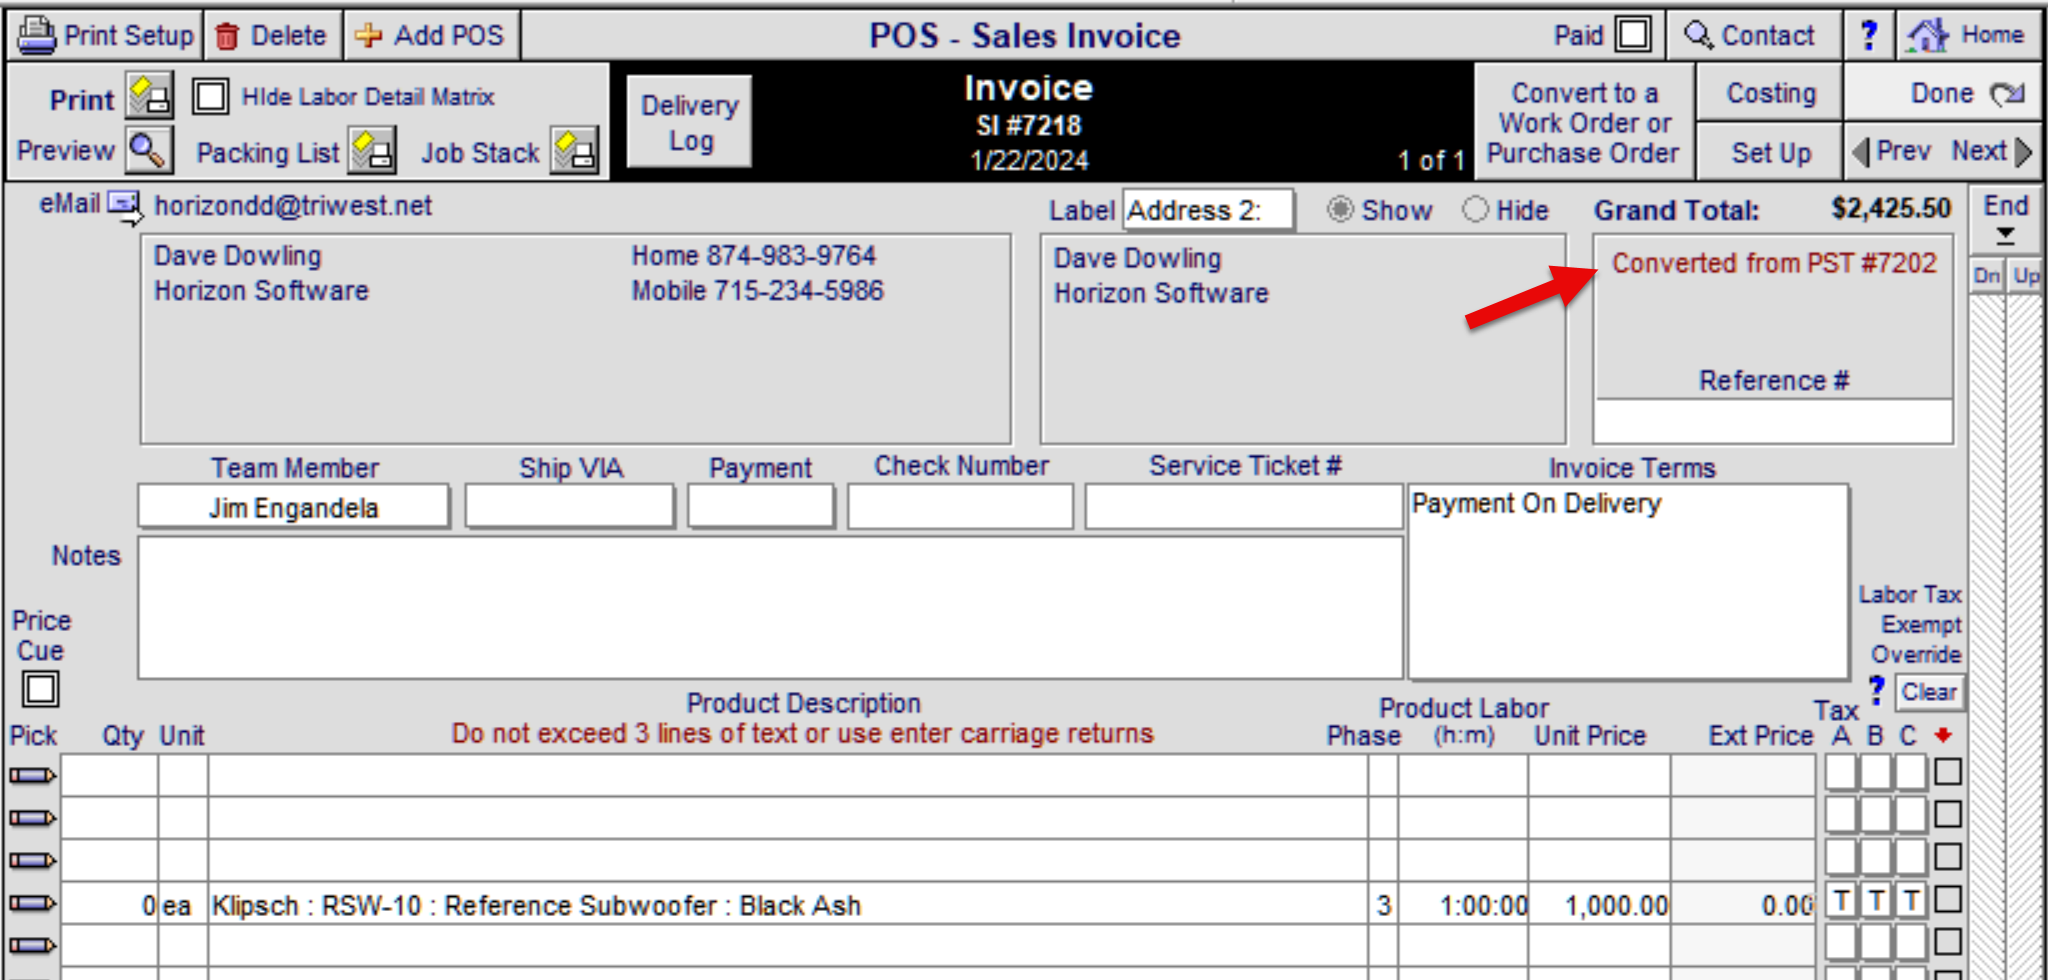The image size is (2048, 980).
Task: Click the 1,000.00 unit price cell
Action: [x=1599, y=904]
